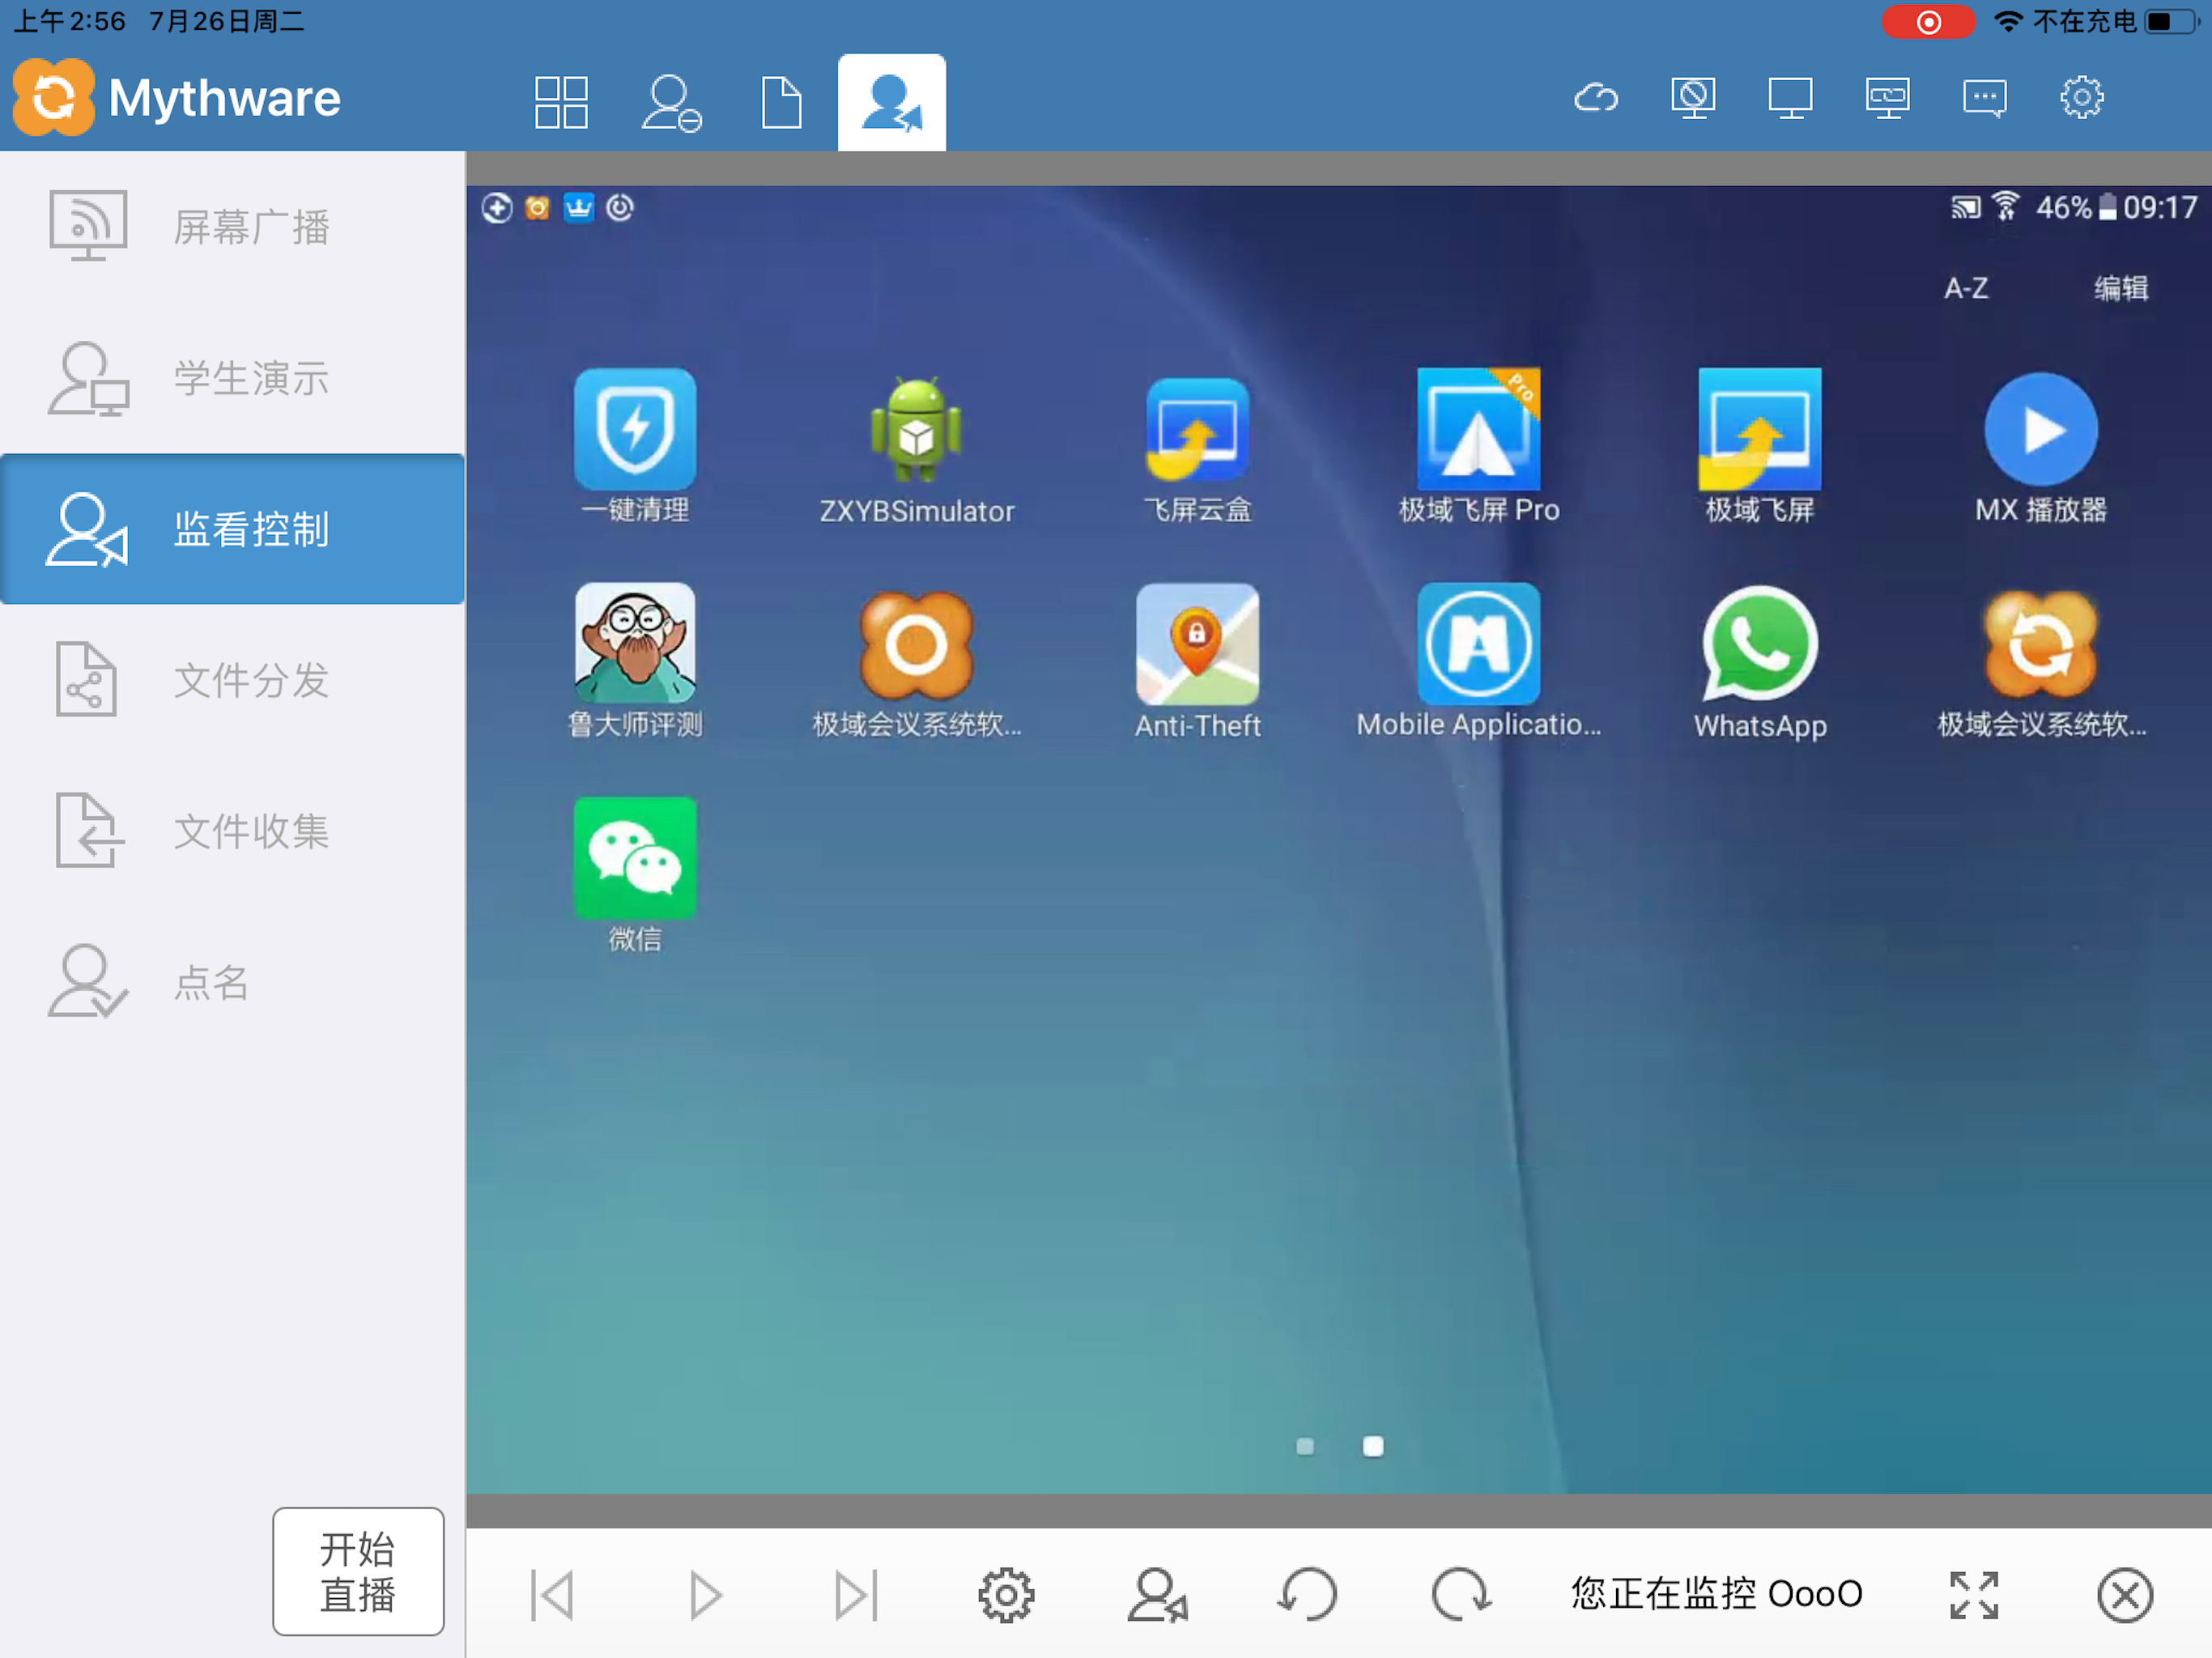Viewport: 2212px width, 1658px height.
Task: Open monitoring settings gear in bottom bar
Action: [x=1006, y=1594]
